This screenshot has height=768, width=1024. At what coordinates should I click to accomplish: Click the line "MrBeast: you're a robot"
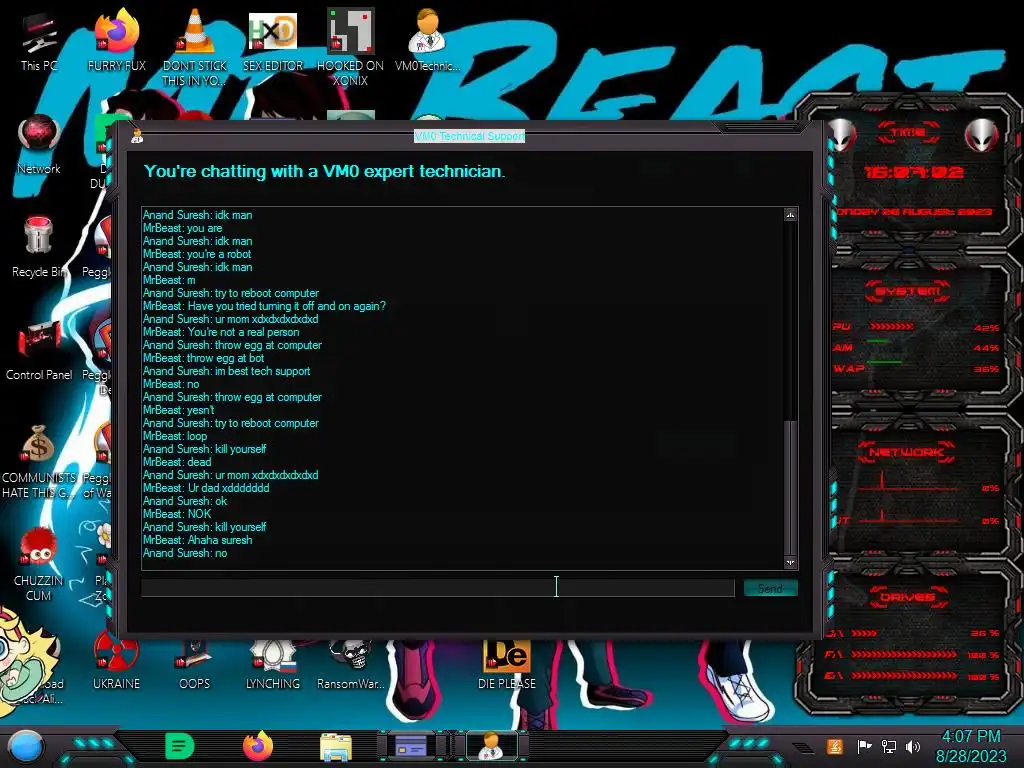pos(197,254)
